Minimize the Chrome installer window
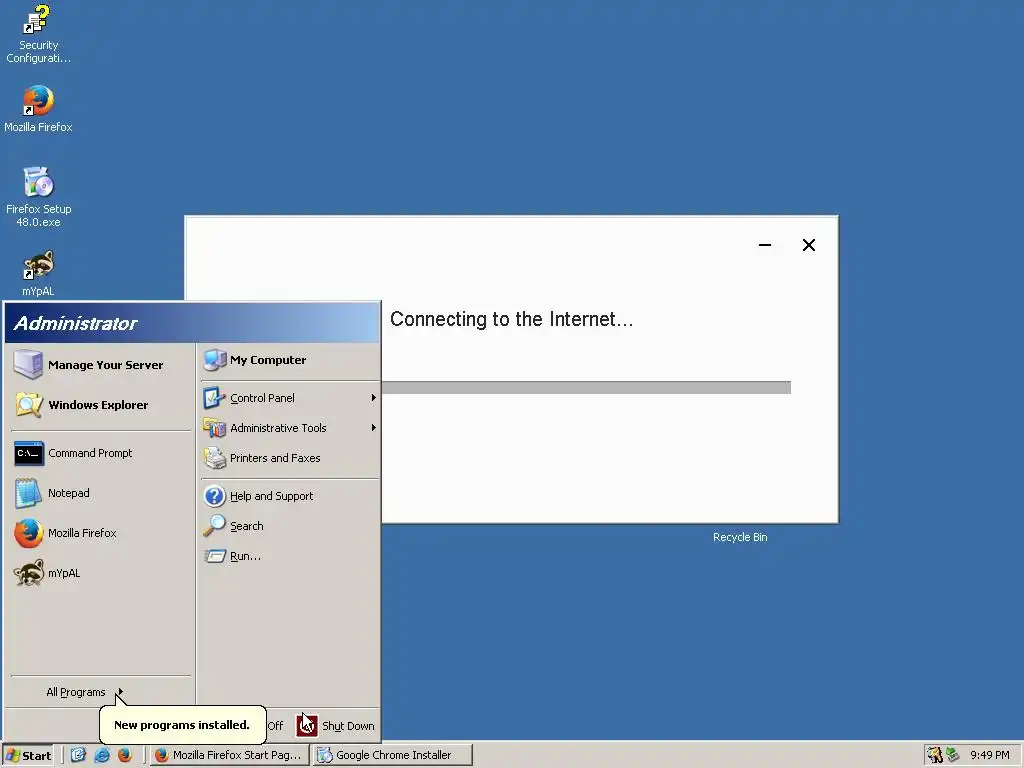1024x768 pixels. [765, 245]
